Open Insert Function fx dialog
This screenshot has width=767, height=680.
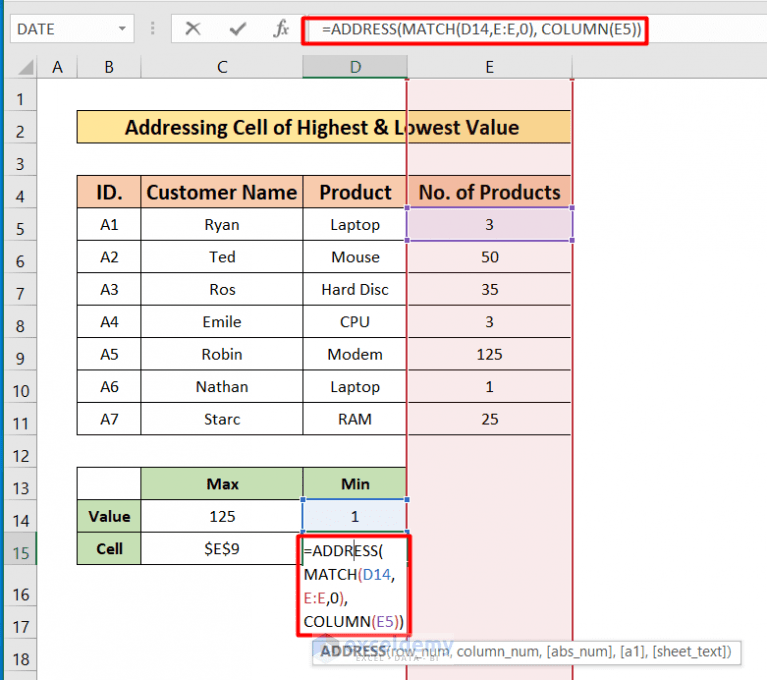pyautogui.click(x=281, y=29)
